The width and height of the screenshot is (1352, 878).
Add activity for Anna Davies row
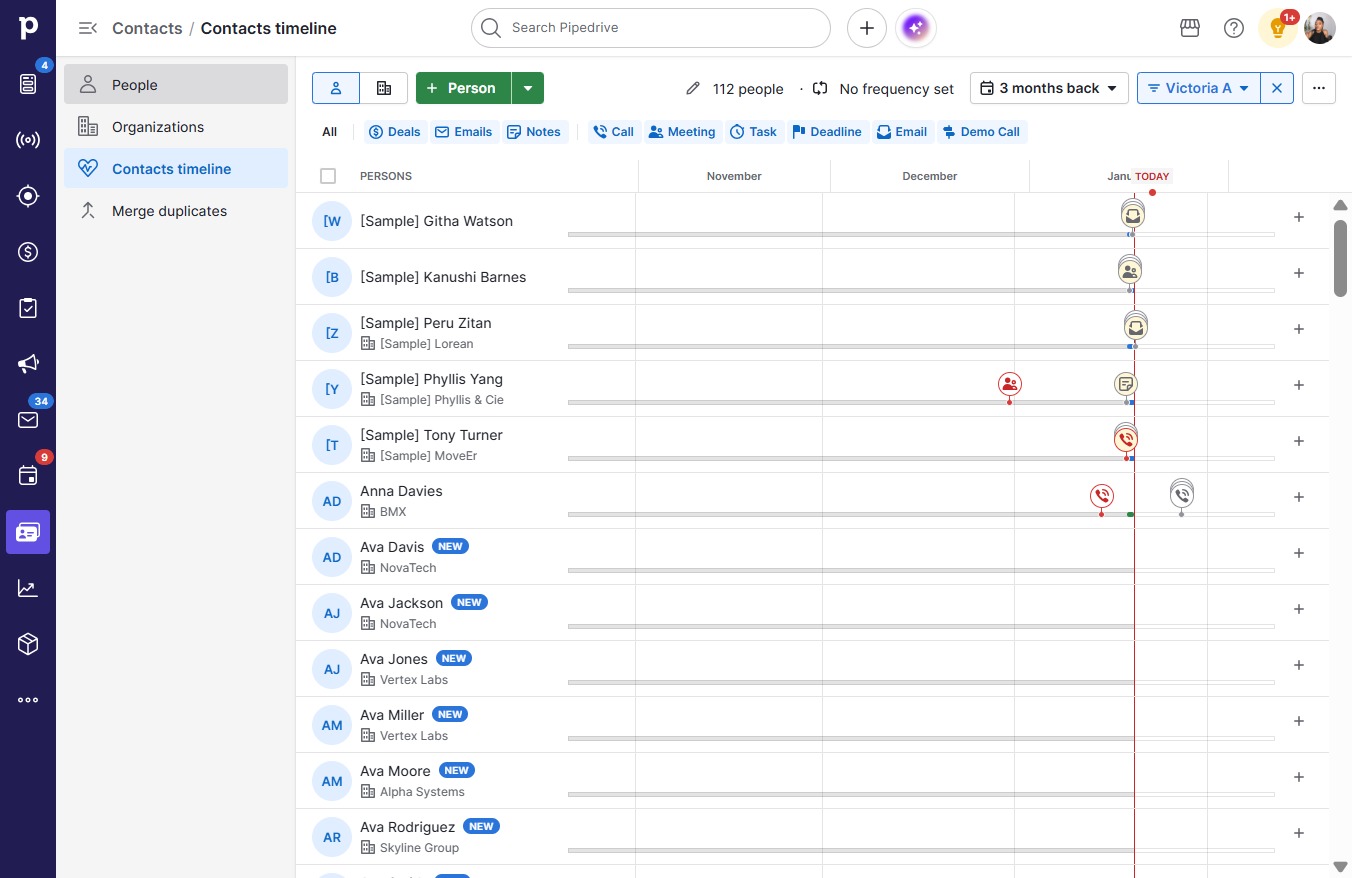click(x=1299, y=497)
